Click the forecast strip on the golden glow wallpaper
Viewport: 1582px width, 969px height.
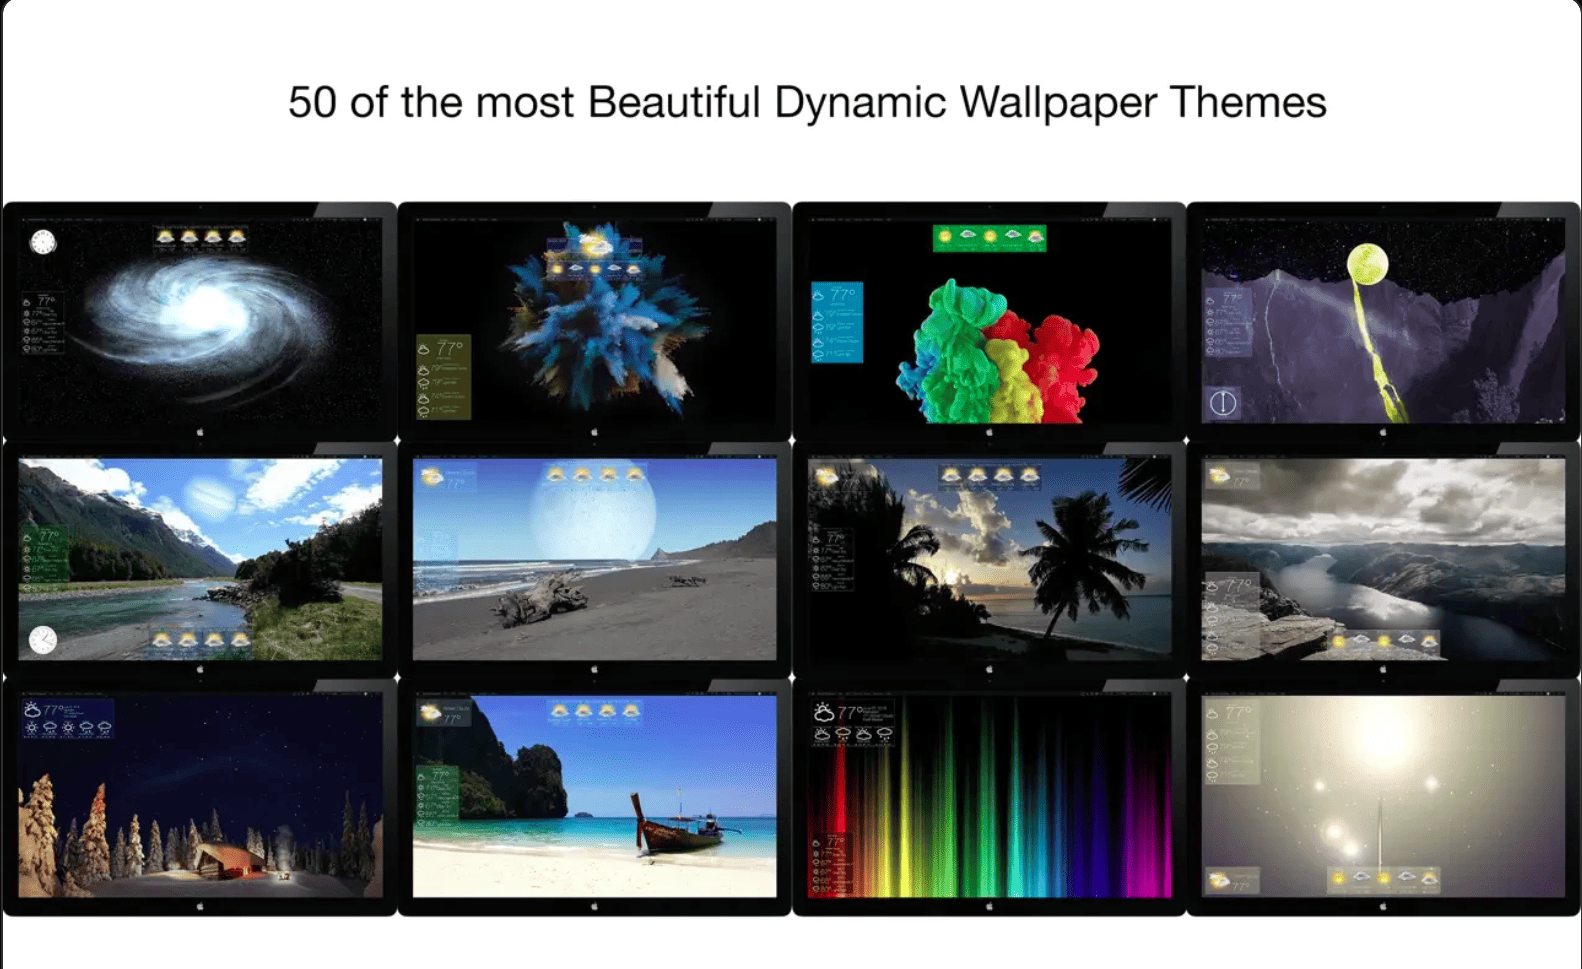1384,879
